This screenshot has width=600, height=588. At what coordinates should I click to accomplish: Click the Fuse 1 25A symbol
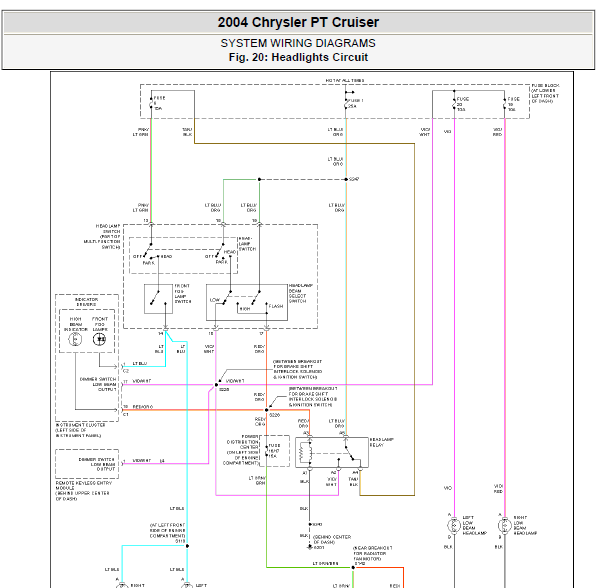pyautogui.click(x=346, y=103)
